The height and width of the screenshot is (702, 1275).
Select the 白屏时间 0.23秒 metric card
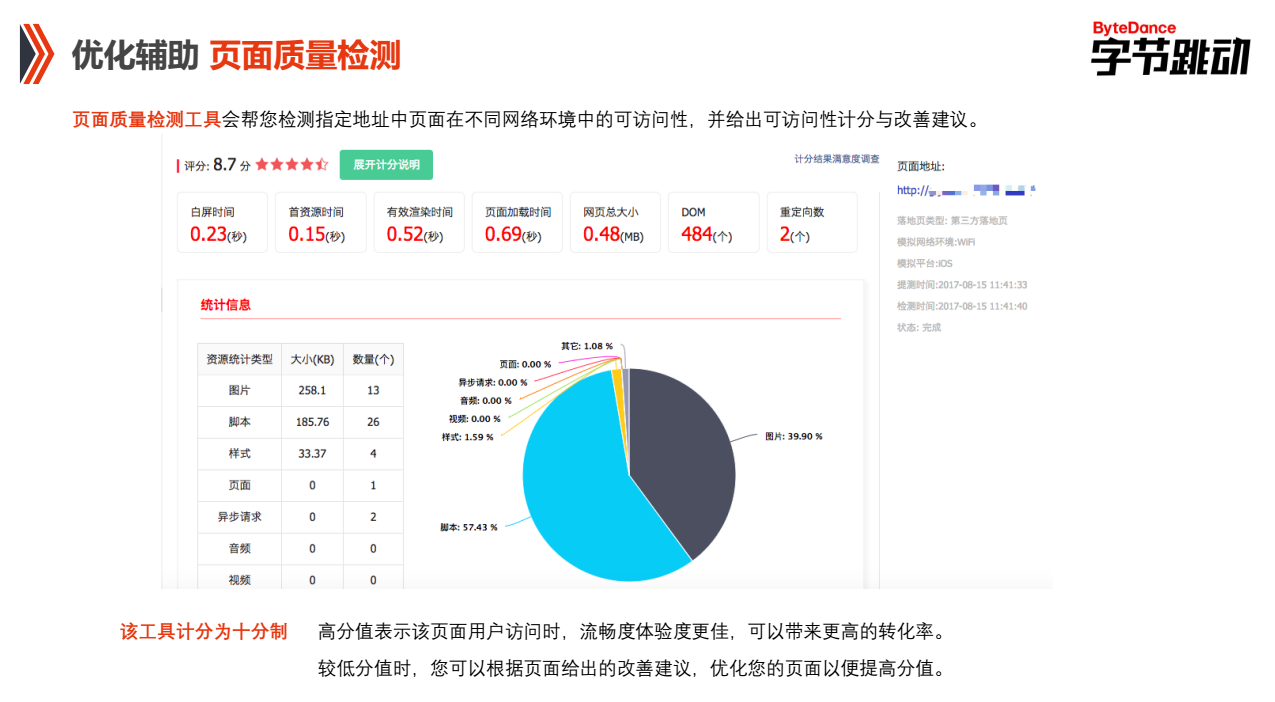coord(222,222)
